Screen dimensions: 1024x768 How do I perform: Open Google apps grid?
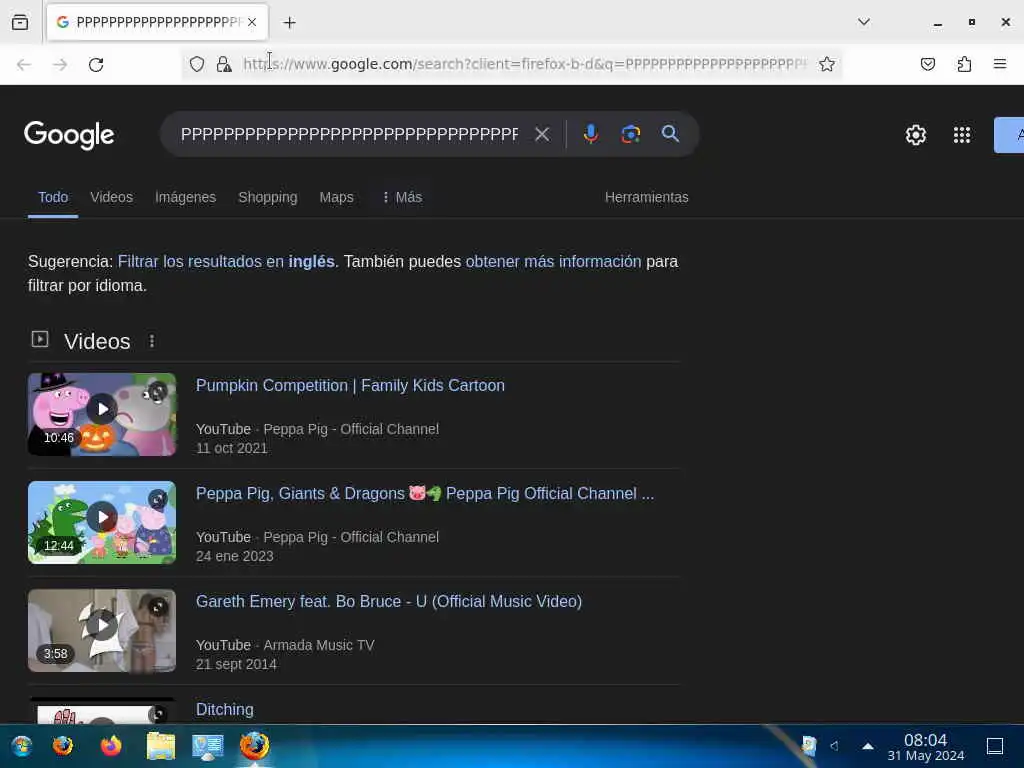click(961, 135)
